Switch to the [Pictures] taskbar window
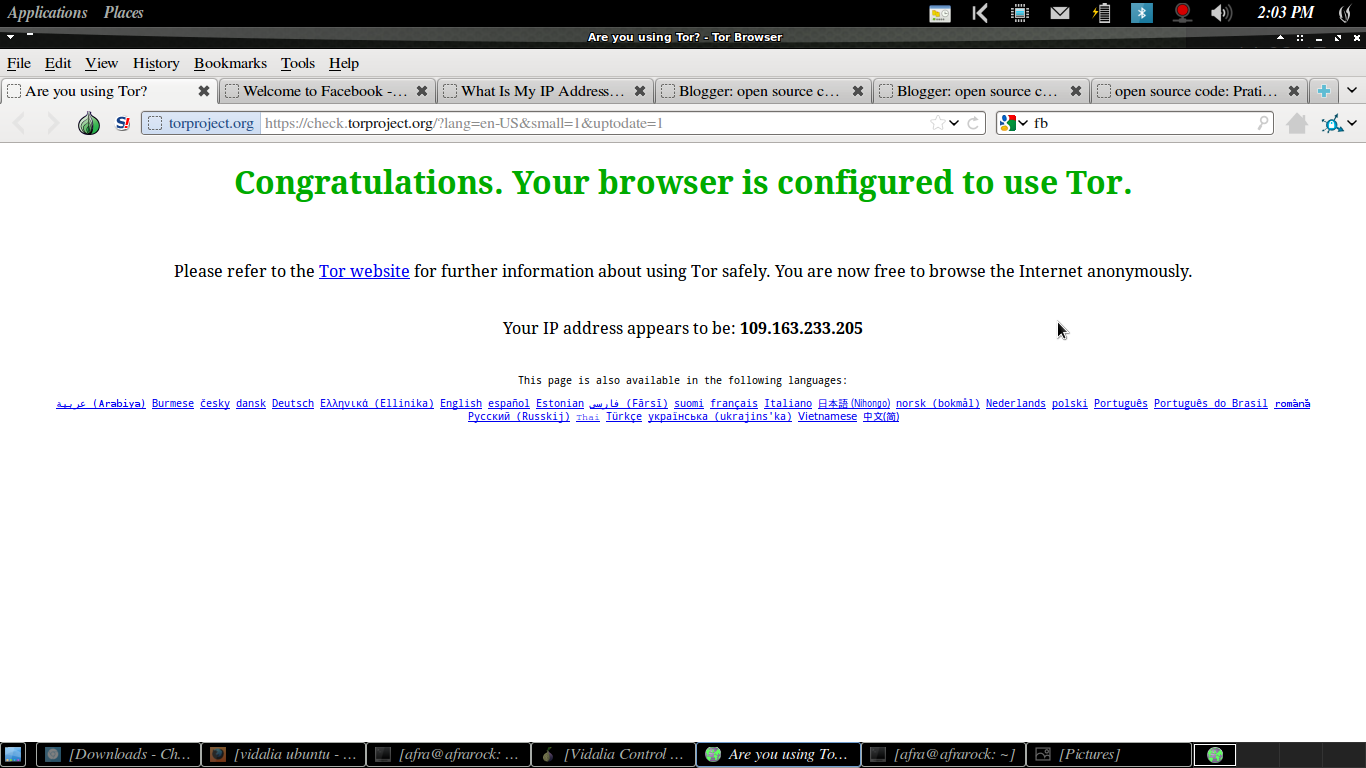 point(1108,755)
